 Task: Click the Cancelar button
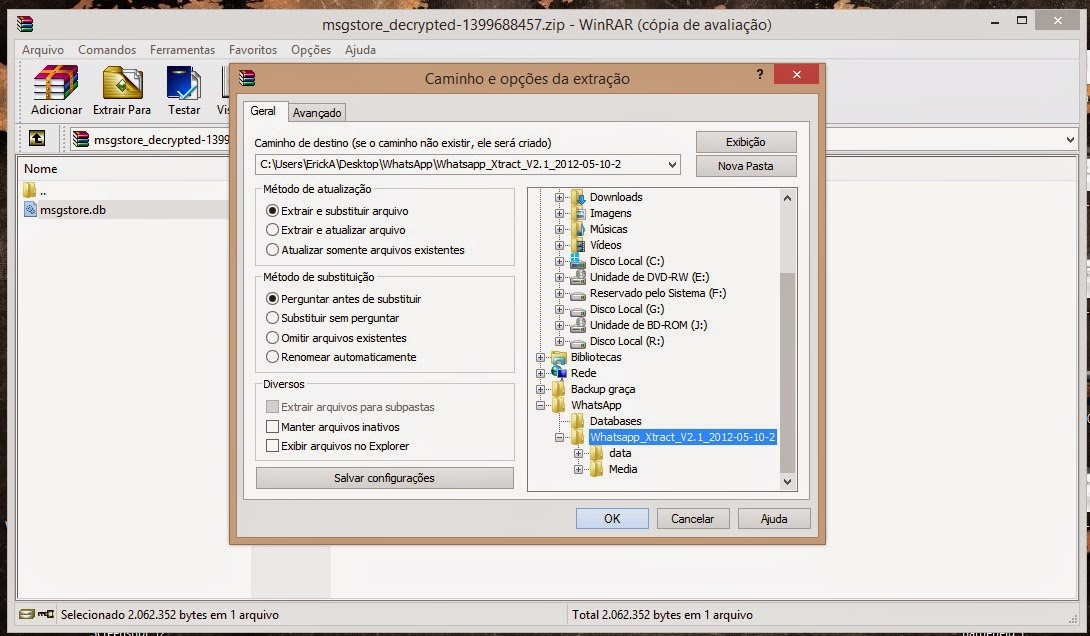pyautogui.click(x=692, y=519)
